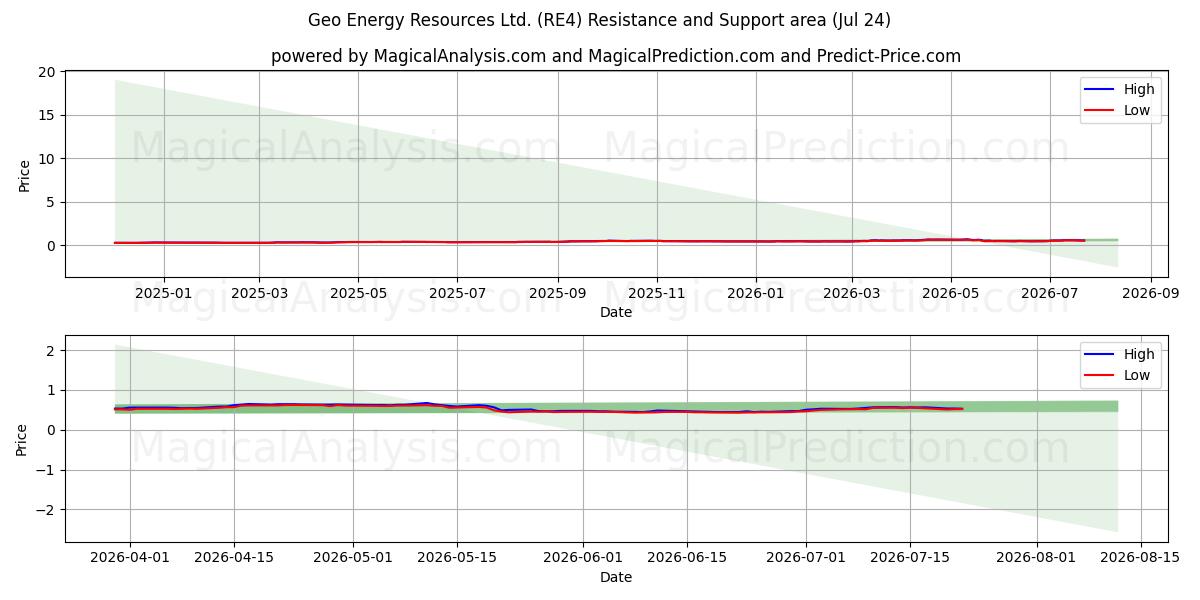Select the −2 price tick on bottom chart

tap(47, 510)
